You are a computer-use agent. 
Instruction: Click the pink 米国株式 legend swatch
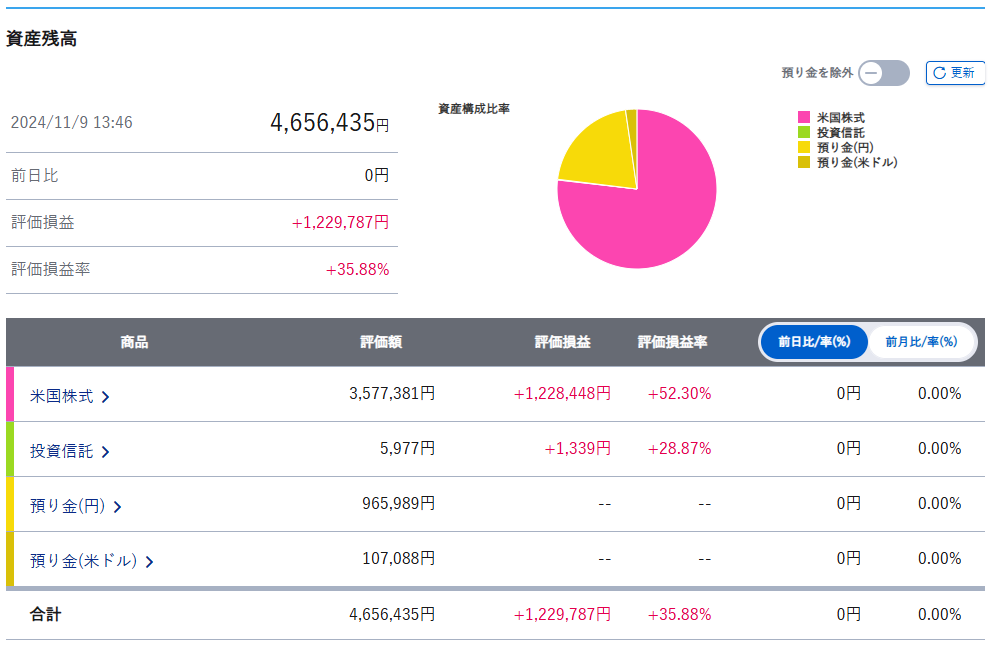tap(803, 118)
